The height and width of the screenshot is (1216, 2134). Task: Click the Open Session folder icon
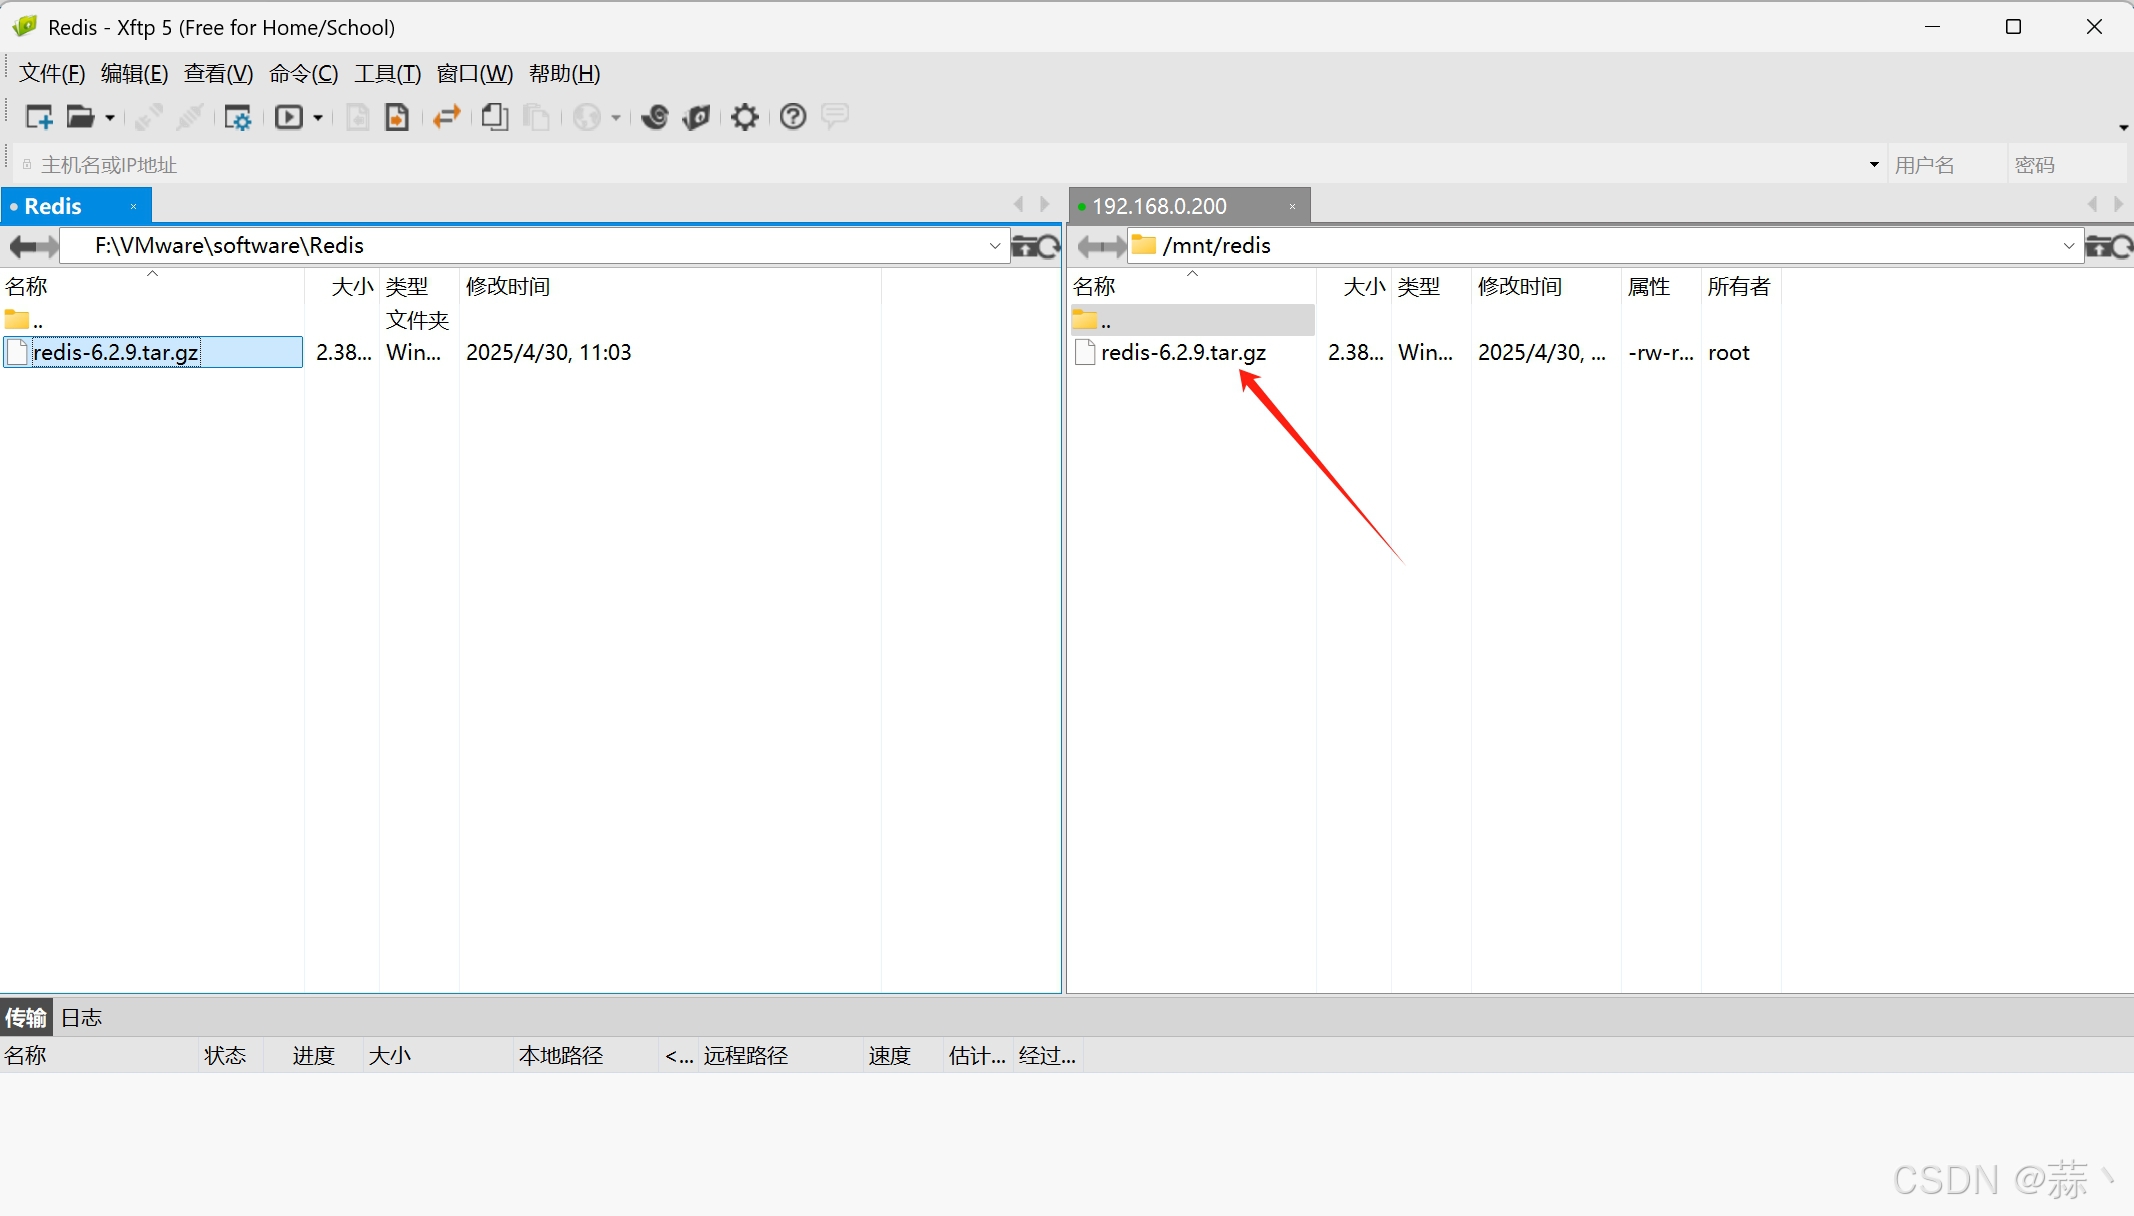80,117
